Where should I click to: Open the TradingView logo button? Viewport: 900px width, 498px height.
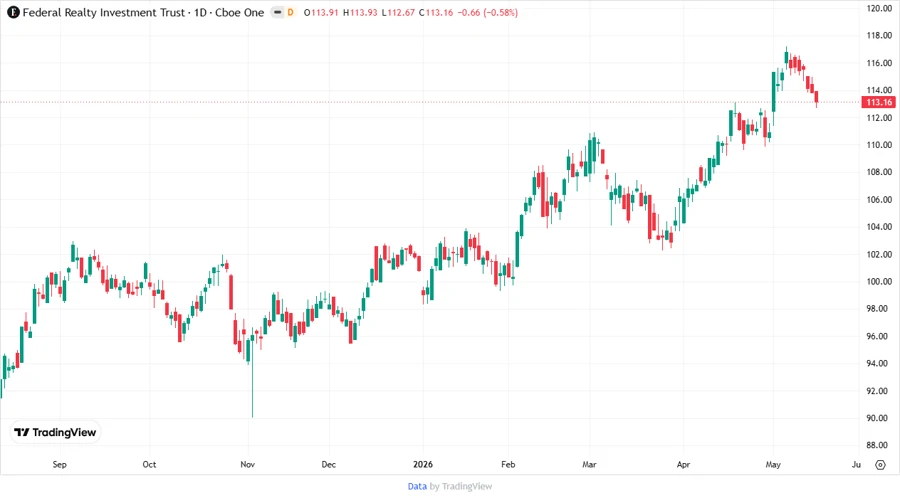tap(55, 433)
